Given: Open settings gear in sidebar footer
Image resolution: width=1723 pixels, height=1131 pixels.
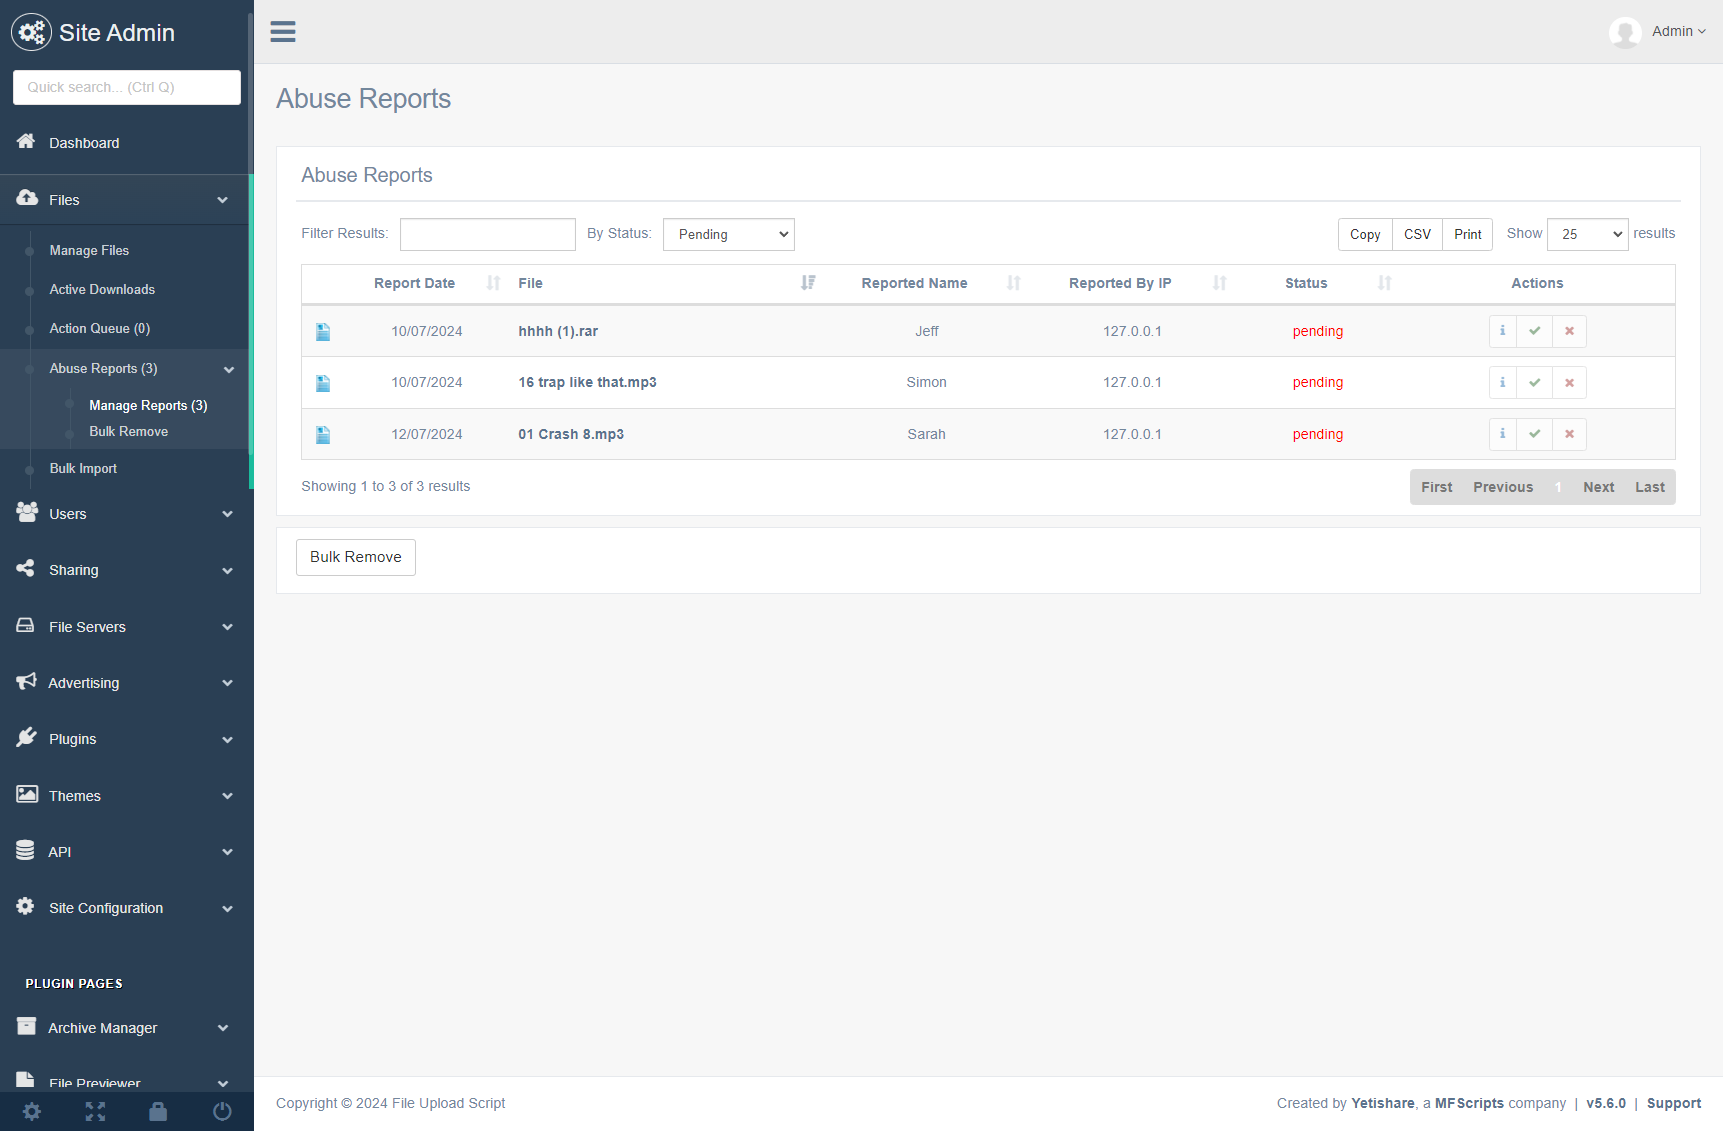Looking at the screenshot, I should (32, 1111).
